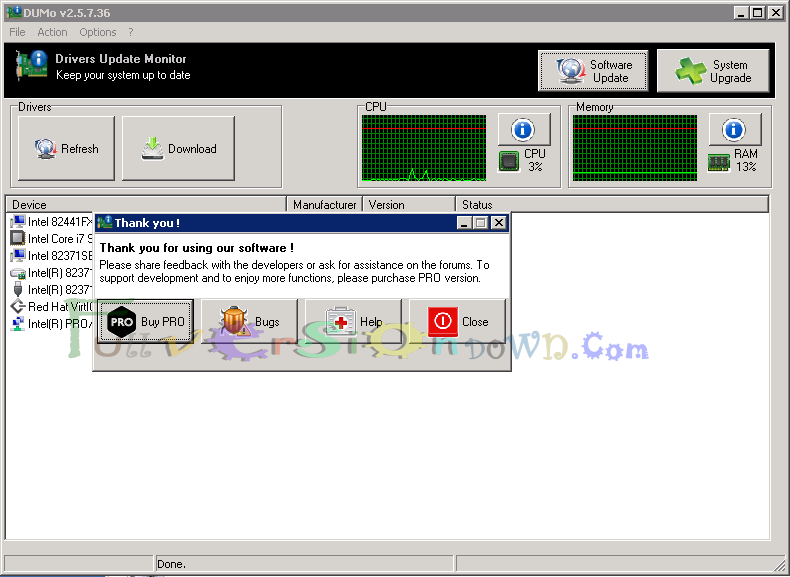Click the Buy PRO button

[x=145, y=322]
